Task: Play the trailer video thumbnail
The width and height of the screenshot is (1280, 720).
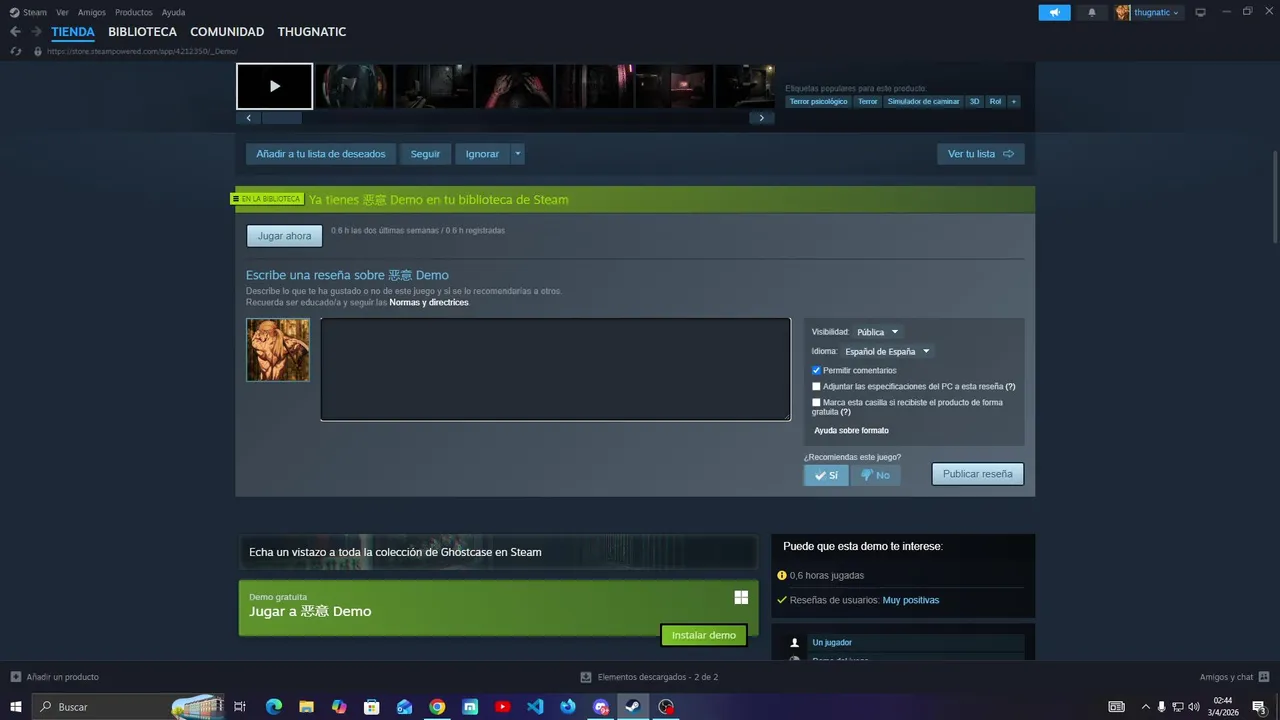Action: (x=274, y=86)
